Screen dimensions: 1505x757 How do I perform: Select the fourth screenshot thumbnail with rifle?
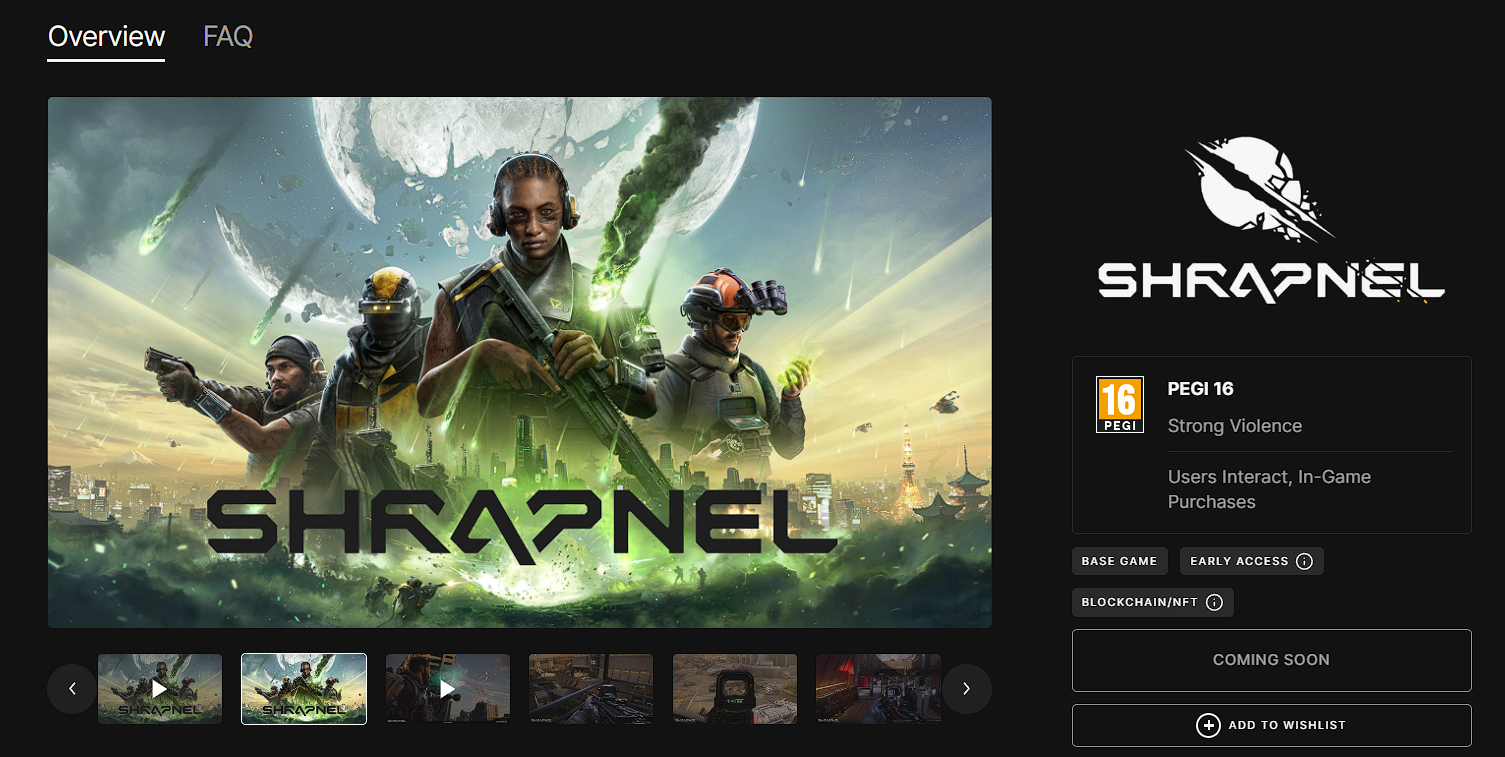coord(591,689)
